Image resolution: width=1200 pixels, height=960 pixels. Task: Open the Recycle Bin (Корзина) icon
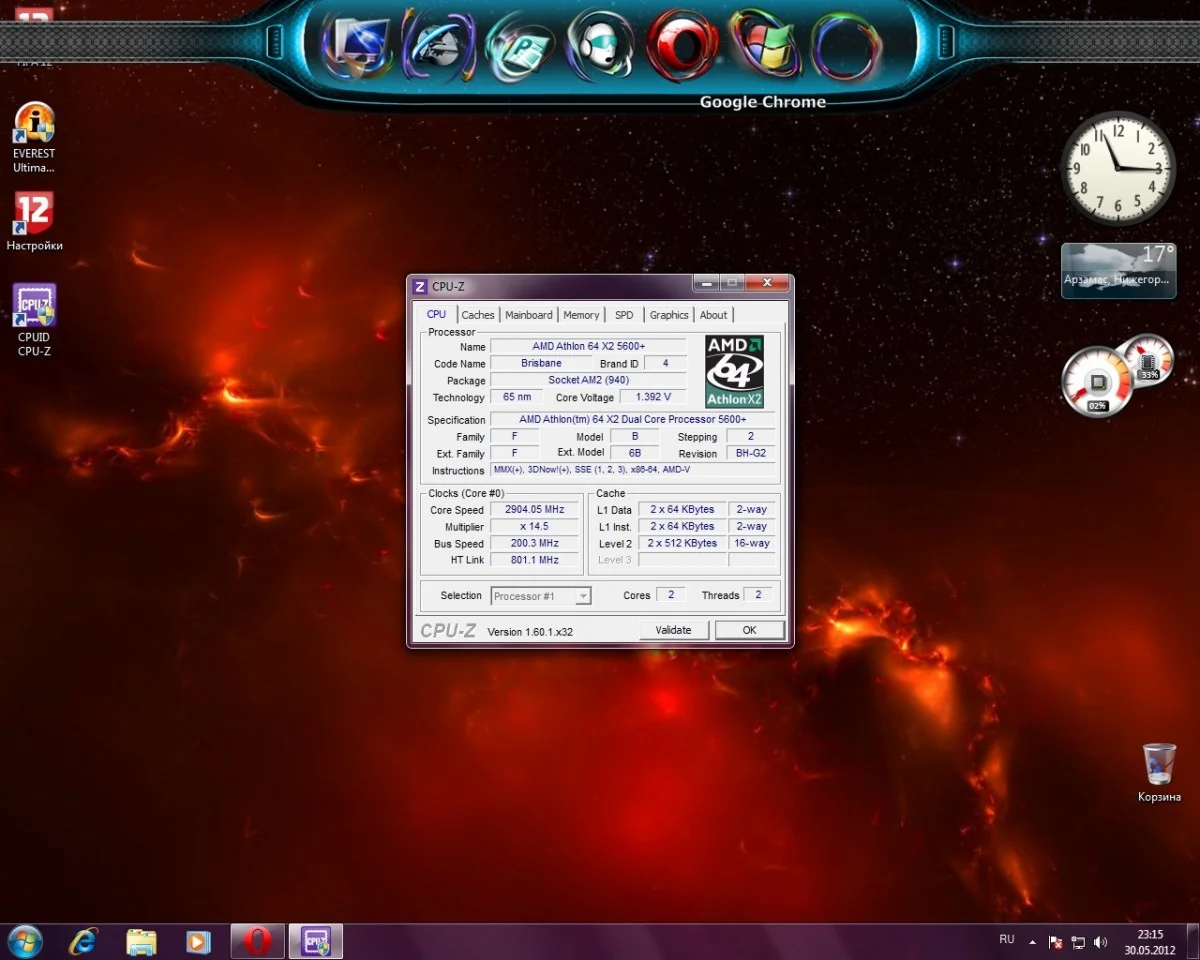[x=1159, y=772]
